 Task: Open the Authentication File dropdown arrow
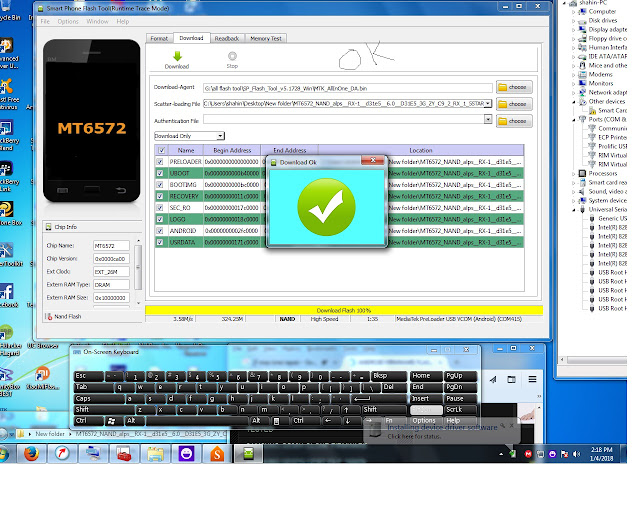point(488,119)
